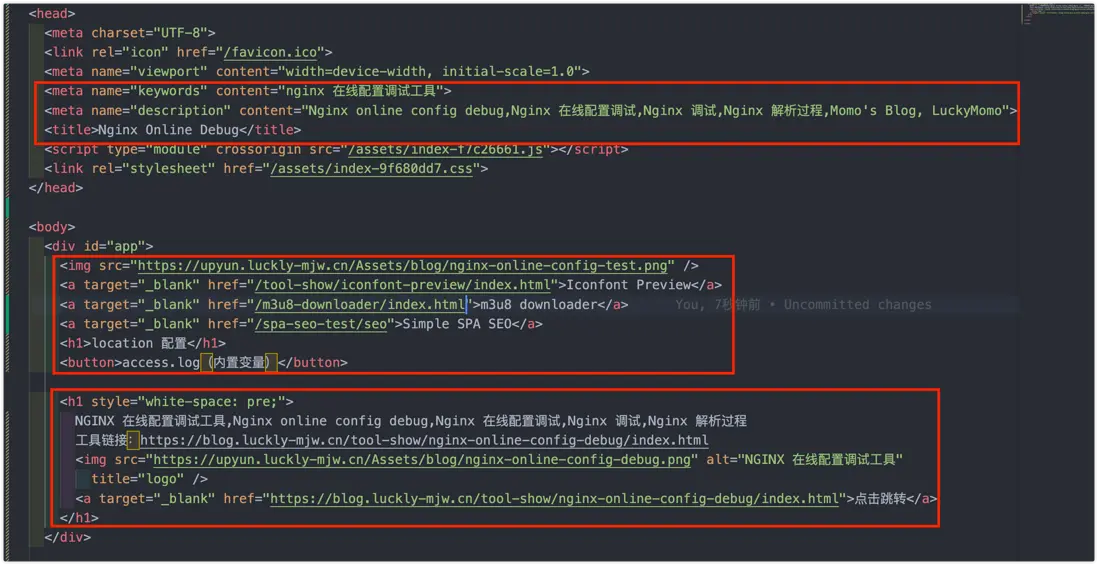This screenshot has height=565, width=1098.
Task: Click the opening body tag line
Action: coord(52,227)
